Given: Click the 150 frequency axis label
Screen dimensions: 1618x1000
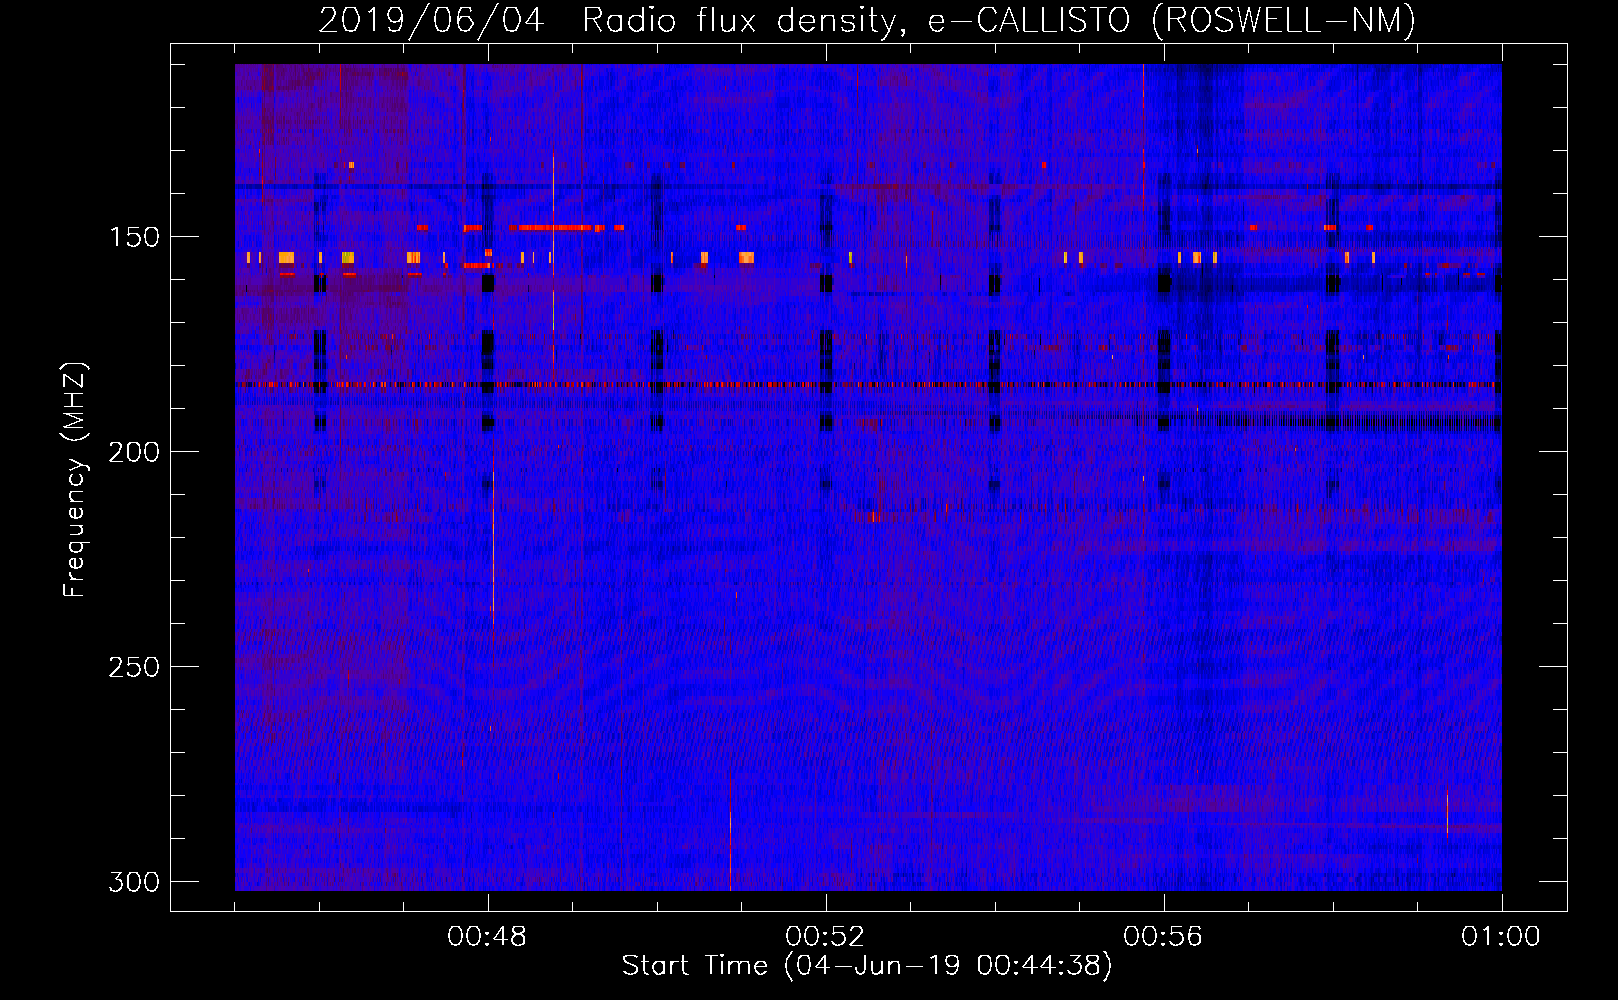Looking at the screenshot, I should (x=134, y=237).
